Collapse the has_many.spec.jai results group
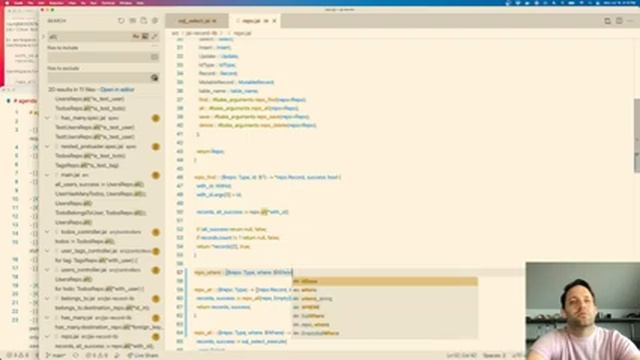 click(x=47, y=118)
